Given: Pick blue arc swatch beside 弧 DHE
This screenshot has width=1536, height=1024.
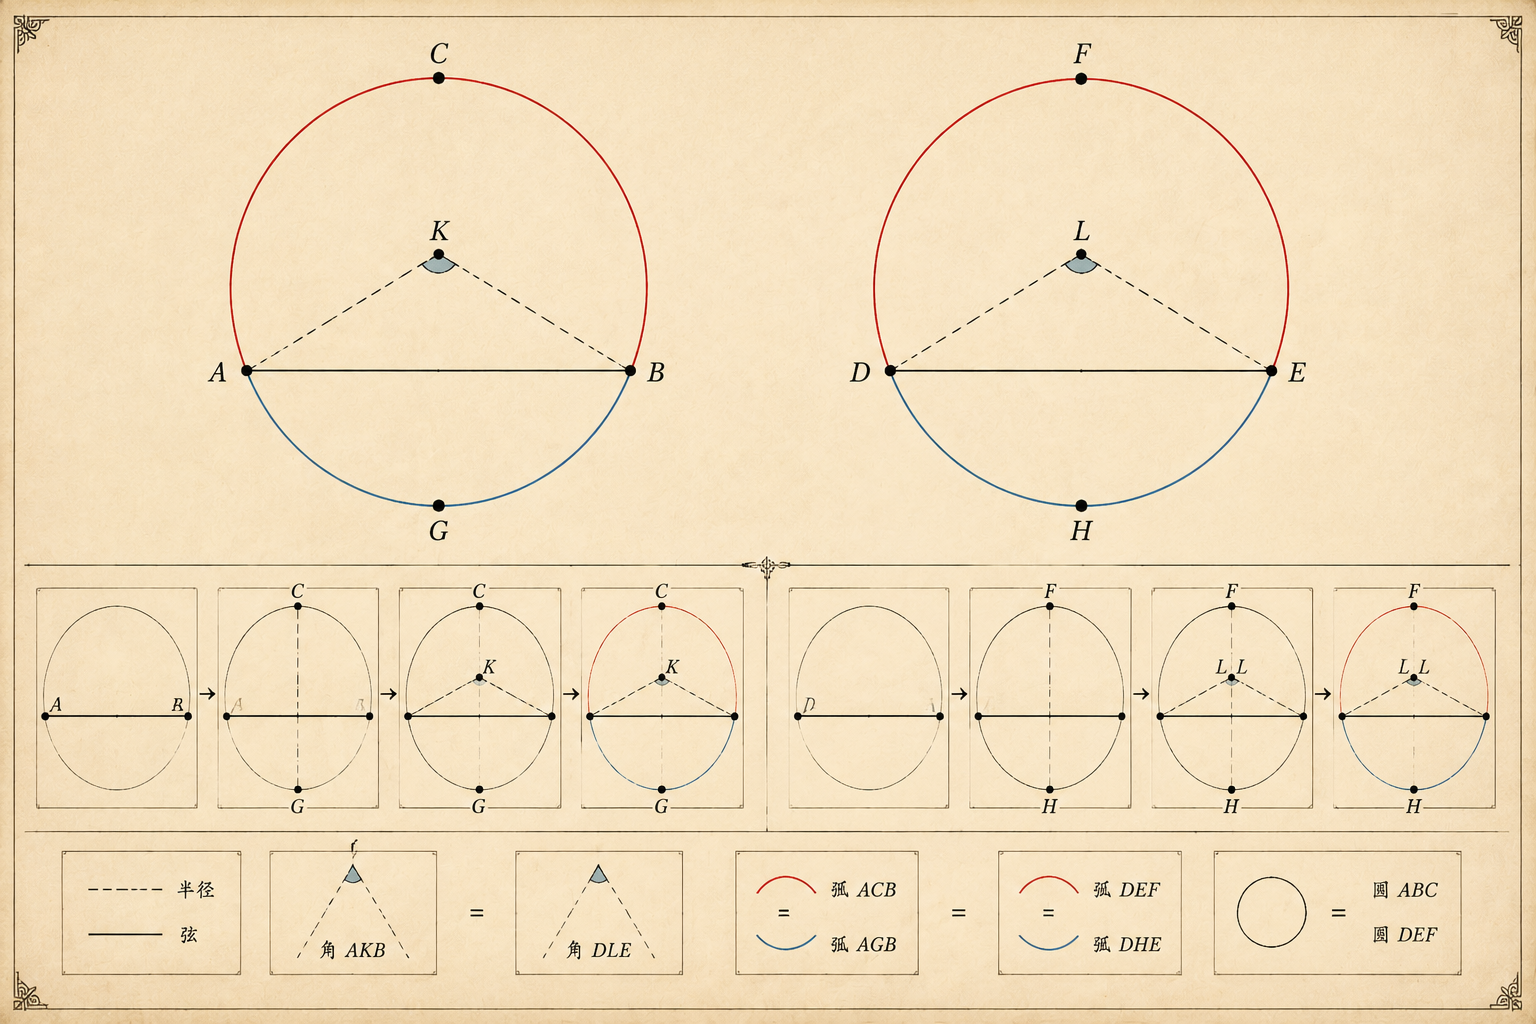Looking at the screenshot, I should pyautogui.click(x=1049, y=942).
